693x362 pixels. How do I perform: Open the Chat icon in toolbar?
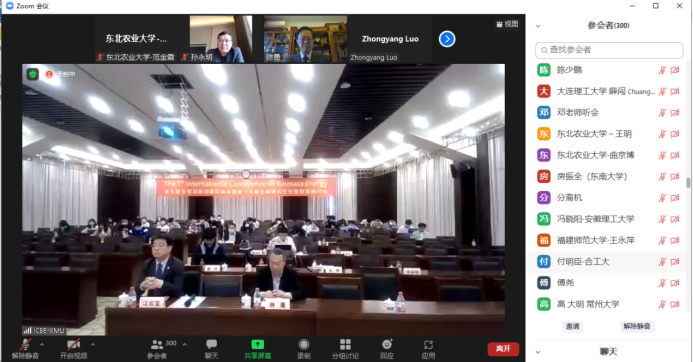click(212, 344)
